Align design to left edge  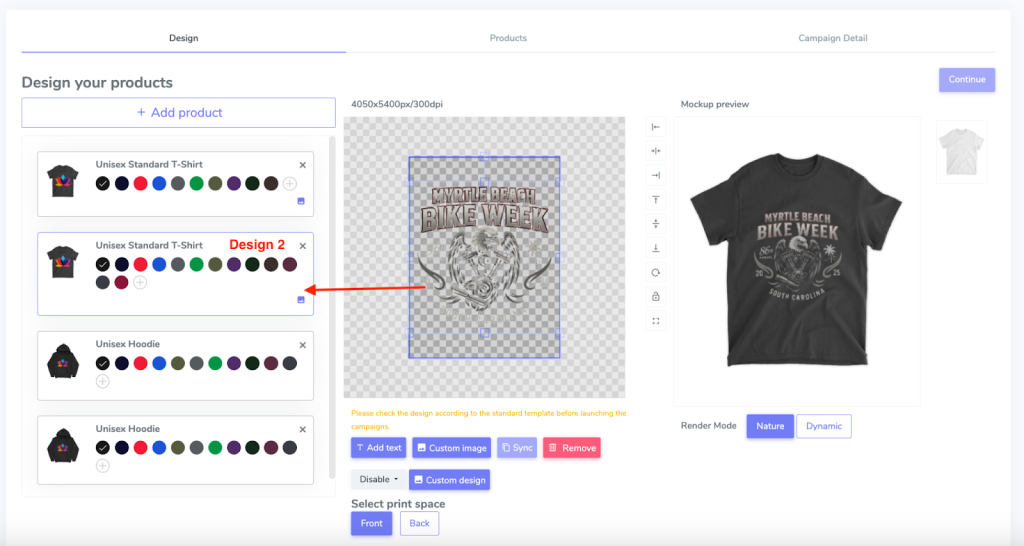click(x=656, y=127)
